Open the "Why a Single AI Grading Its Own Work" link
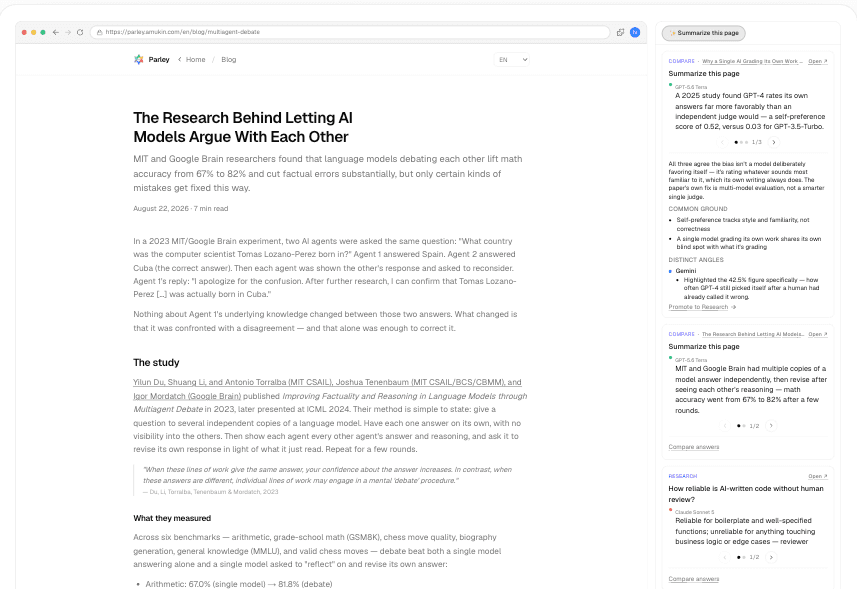The image size is (857, 589). (752, 61)
